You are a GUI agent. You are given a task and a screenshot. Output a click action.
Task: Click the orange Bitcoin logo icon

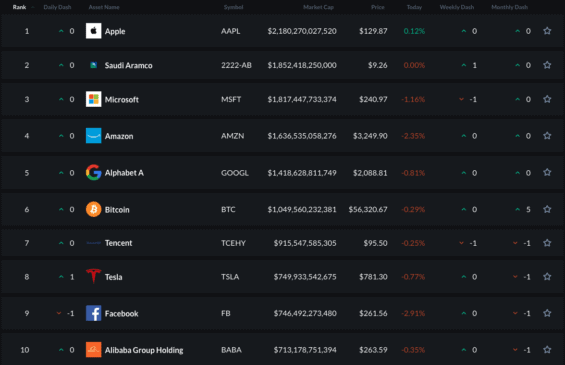point(93,209)
